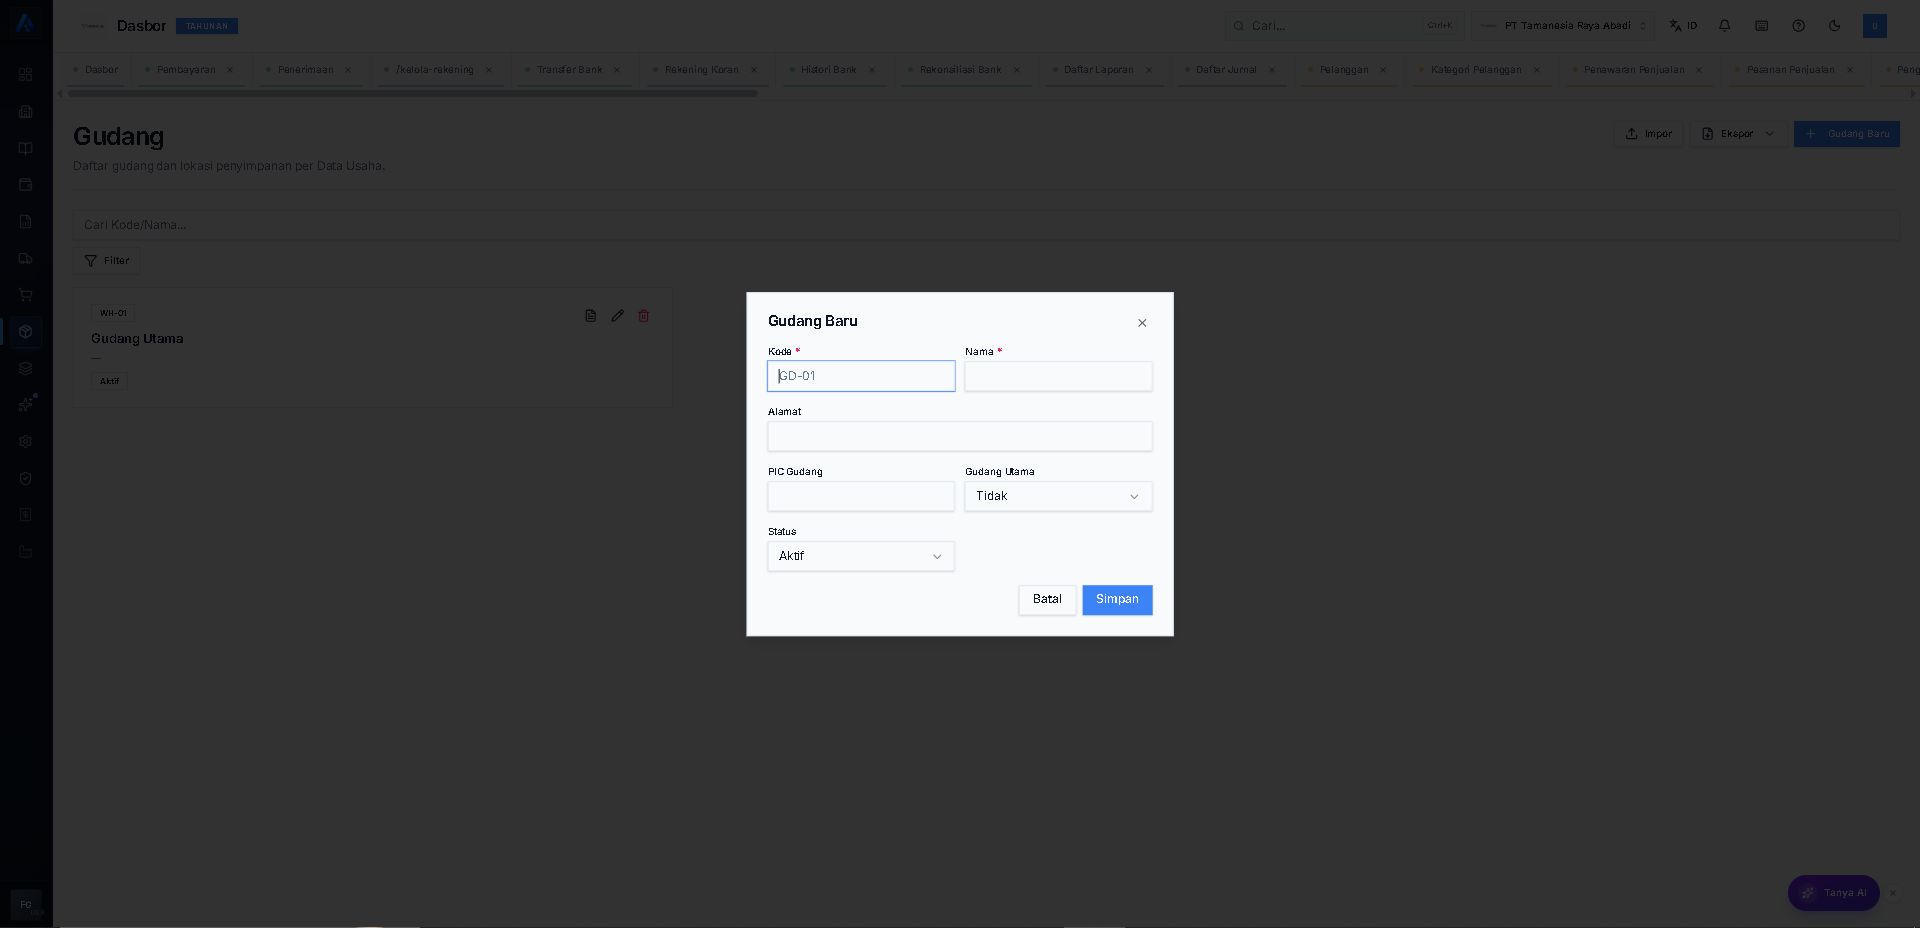Open Gudang Utama detail document icon
1920x928 pixels.
point(590,315)
